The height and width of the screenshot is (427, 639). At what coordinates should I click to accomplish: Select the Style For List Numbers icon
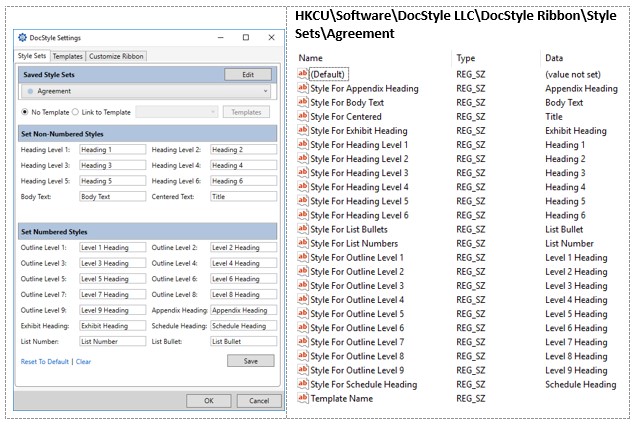(302, 243)
